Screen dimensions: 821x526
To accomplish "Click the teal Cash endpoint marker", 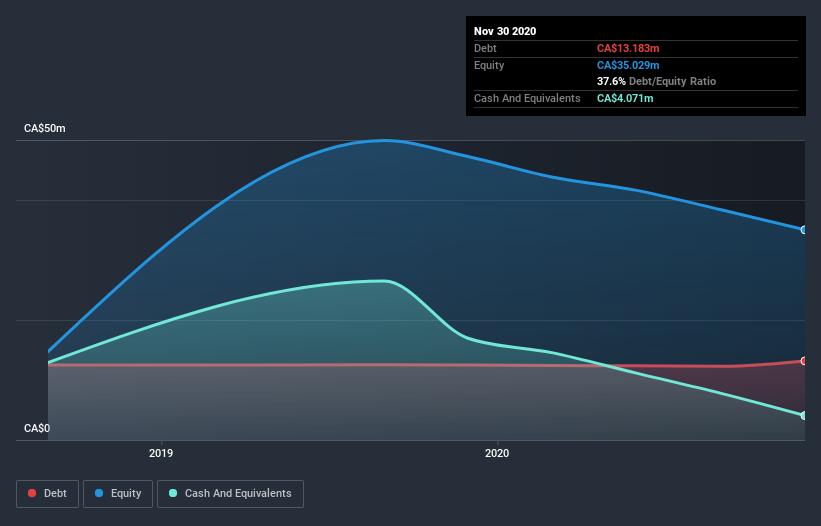I will 804,416.
